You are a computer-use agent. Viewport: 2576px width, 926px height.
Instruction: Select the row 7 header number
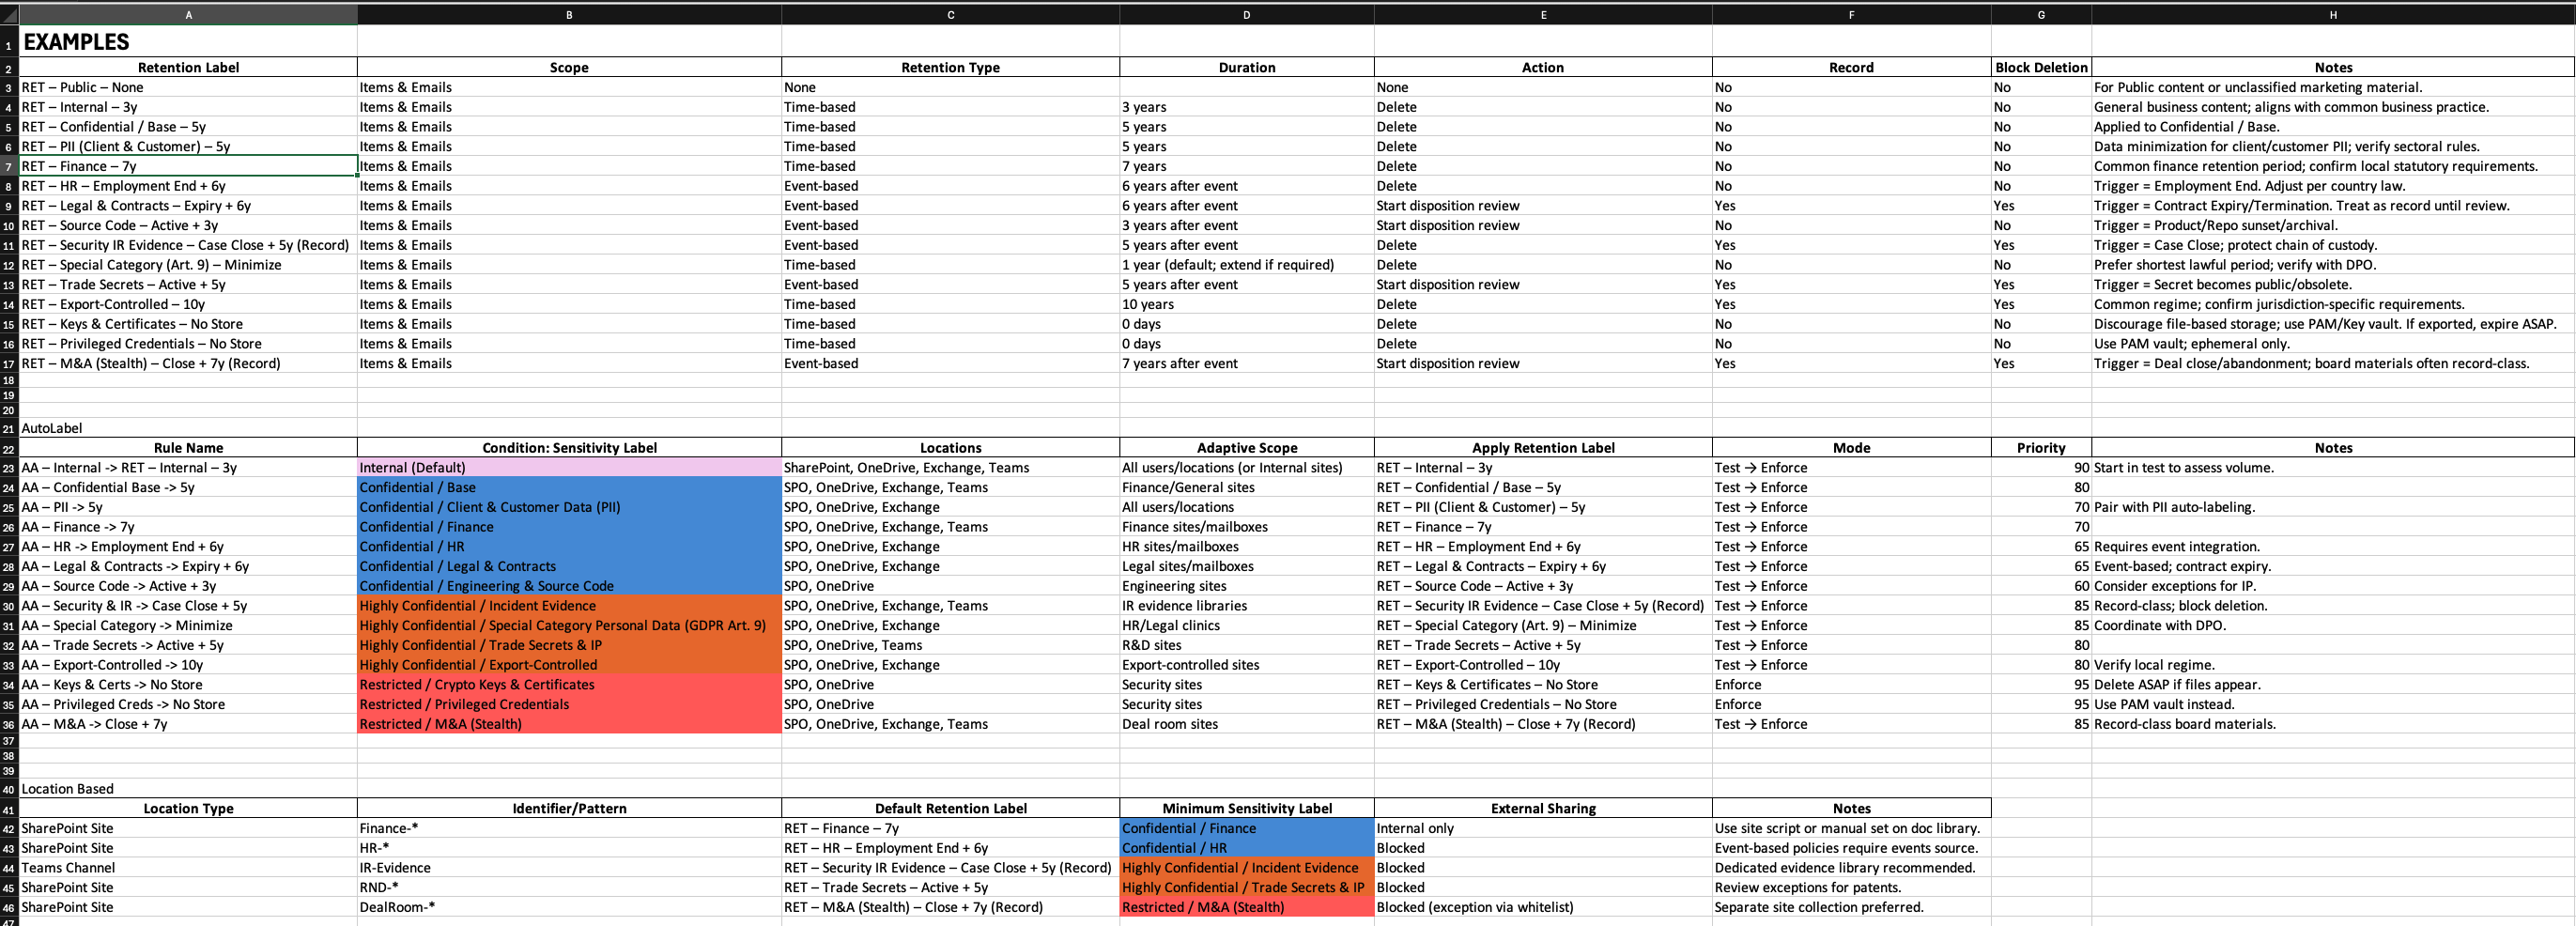(x=9, y=167)
